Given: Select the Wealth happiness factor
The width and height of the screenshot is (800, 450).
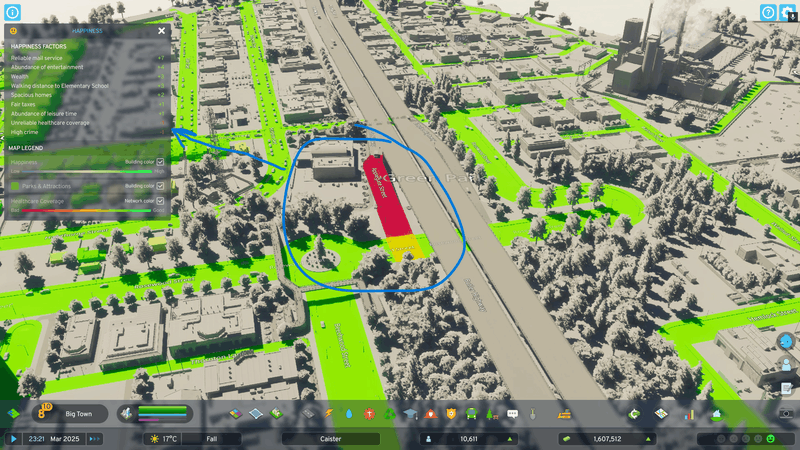Looking at the screenshot, I should pos(87,77).
